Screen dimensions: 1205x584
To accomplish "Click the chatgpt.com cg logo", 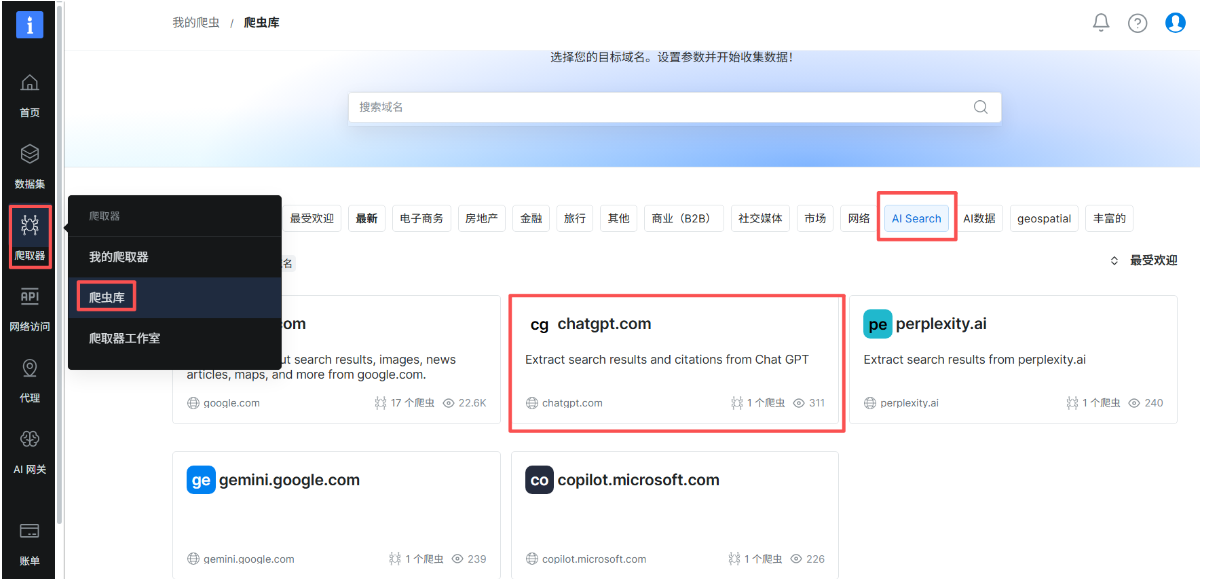I will point(539,324).
